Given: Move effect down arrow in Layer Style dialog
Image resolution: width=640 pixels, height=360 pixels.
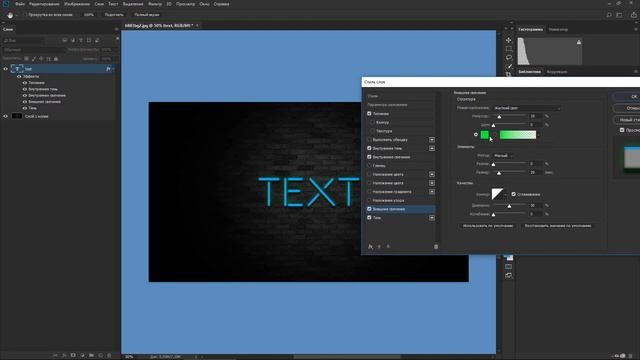Looking at the screenshot, I should [x=388, y=247].
